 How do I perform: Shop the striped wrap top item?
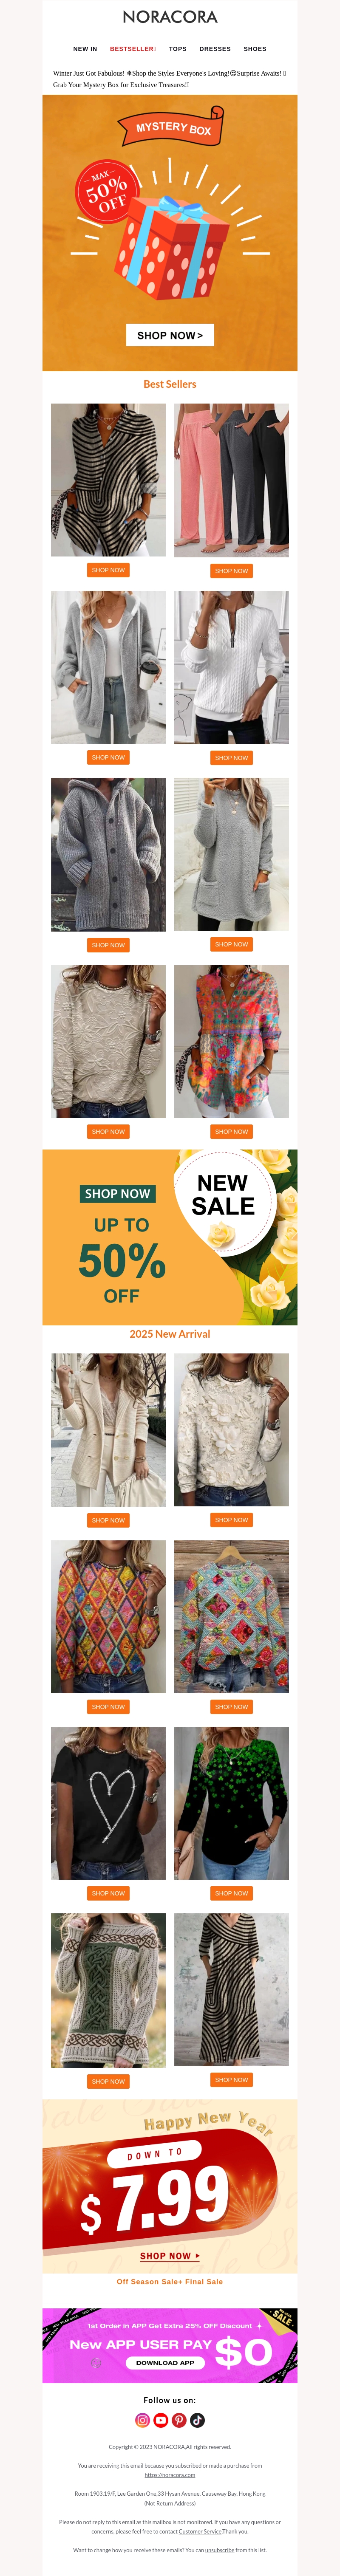pyautogui.click(x=108, y=570)
